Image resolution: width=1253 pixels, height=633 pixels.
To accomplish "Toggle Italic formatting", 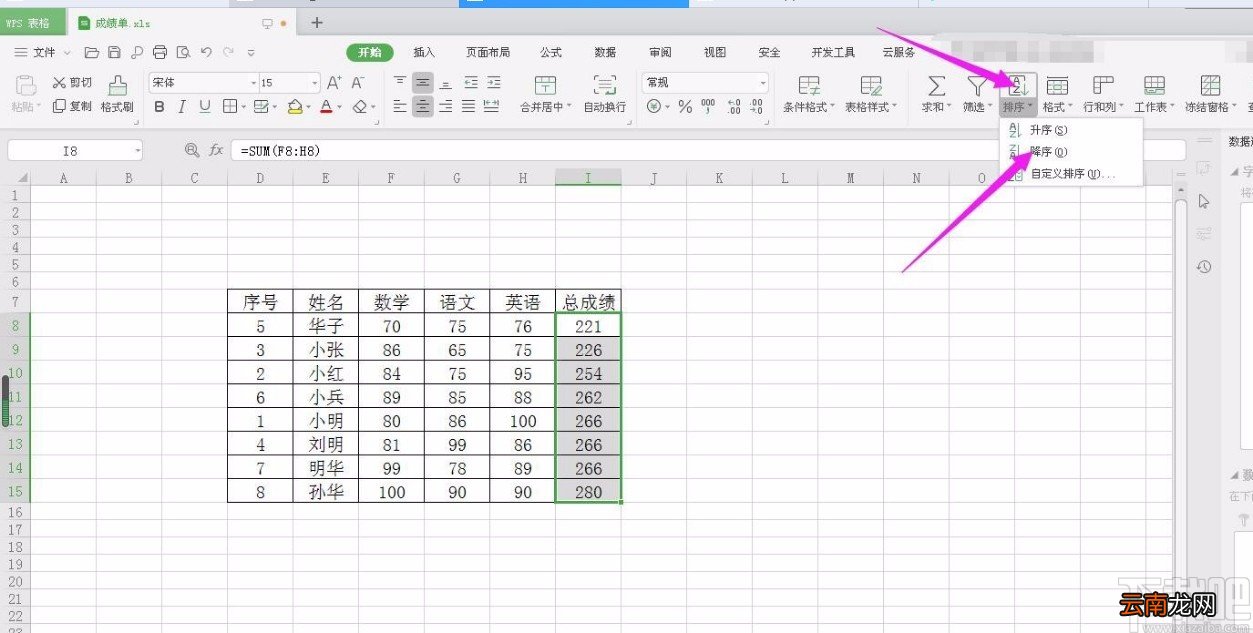I will point(182,106).
